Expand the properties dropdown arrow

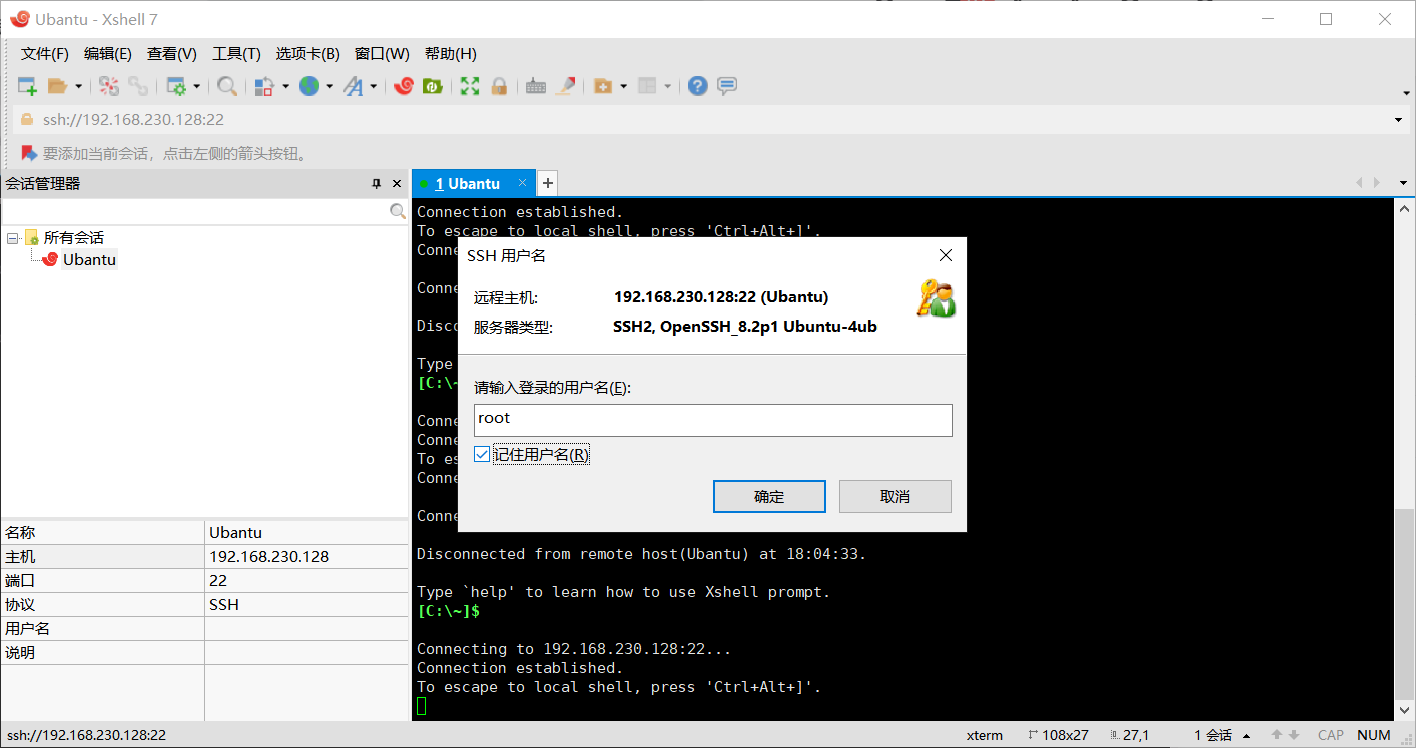[196, 87]
